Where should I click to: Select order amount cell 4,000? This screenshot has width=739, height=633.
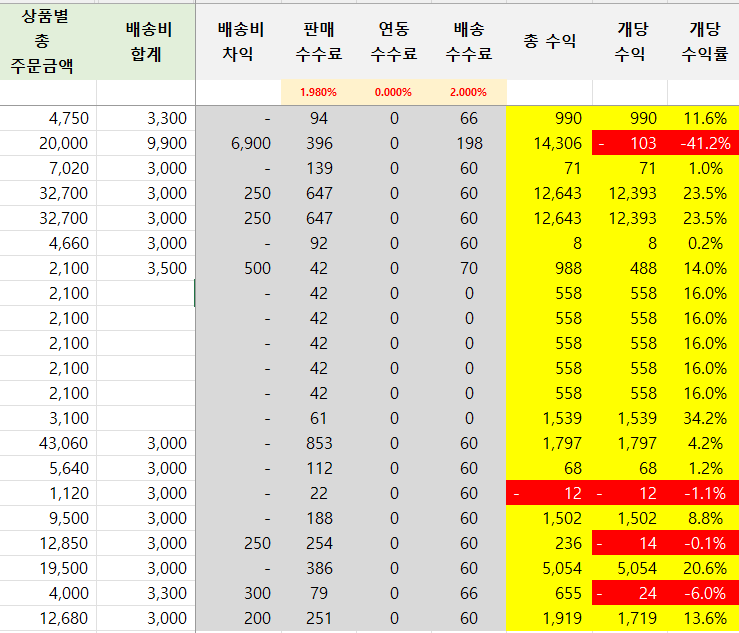48,593
